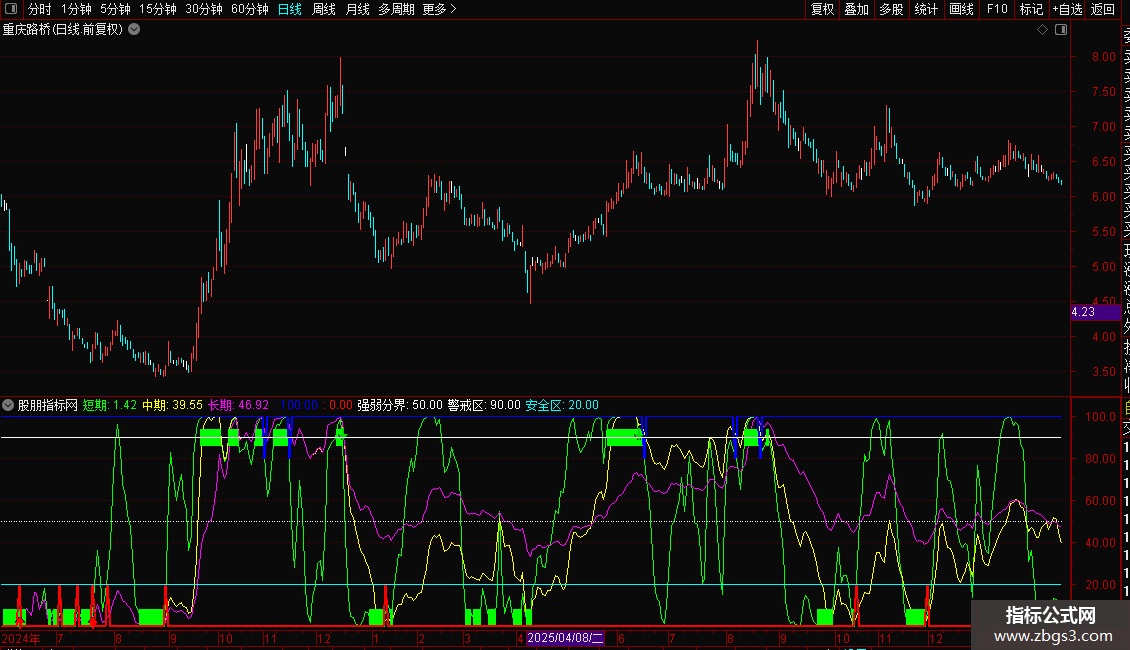Screen dimensions: 1130x650
Task: Select the 日线 daily tab
Action: [x=290, y=9]
